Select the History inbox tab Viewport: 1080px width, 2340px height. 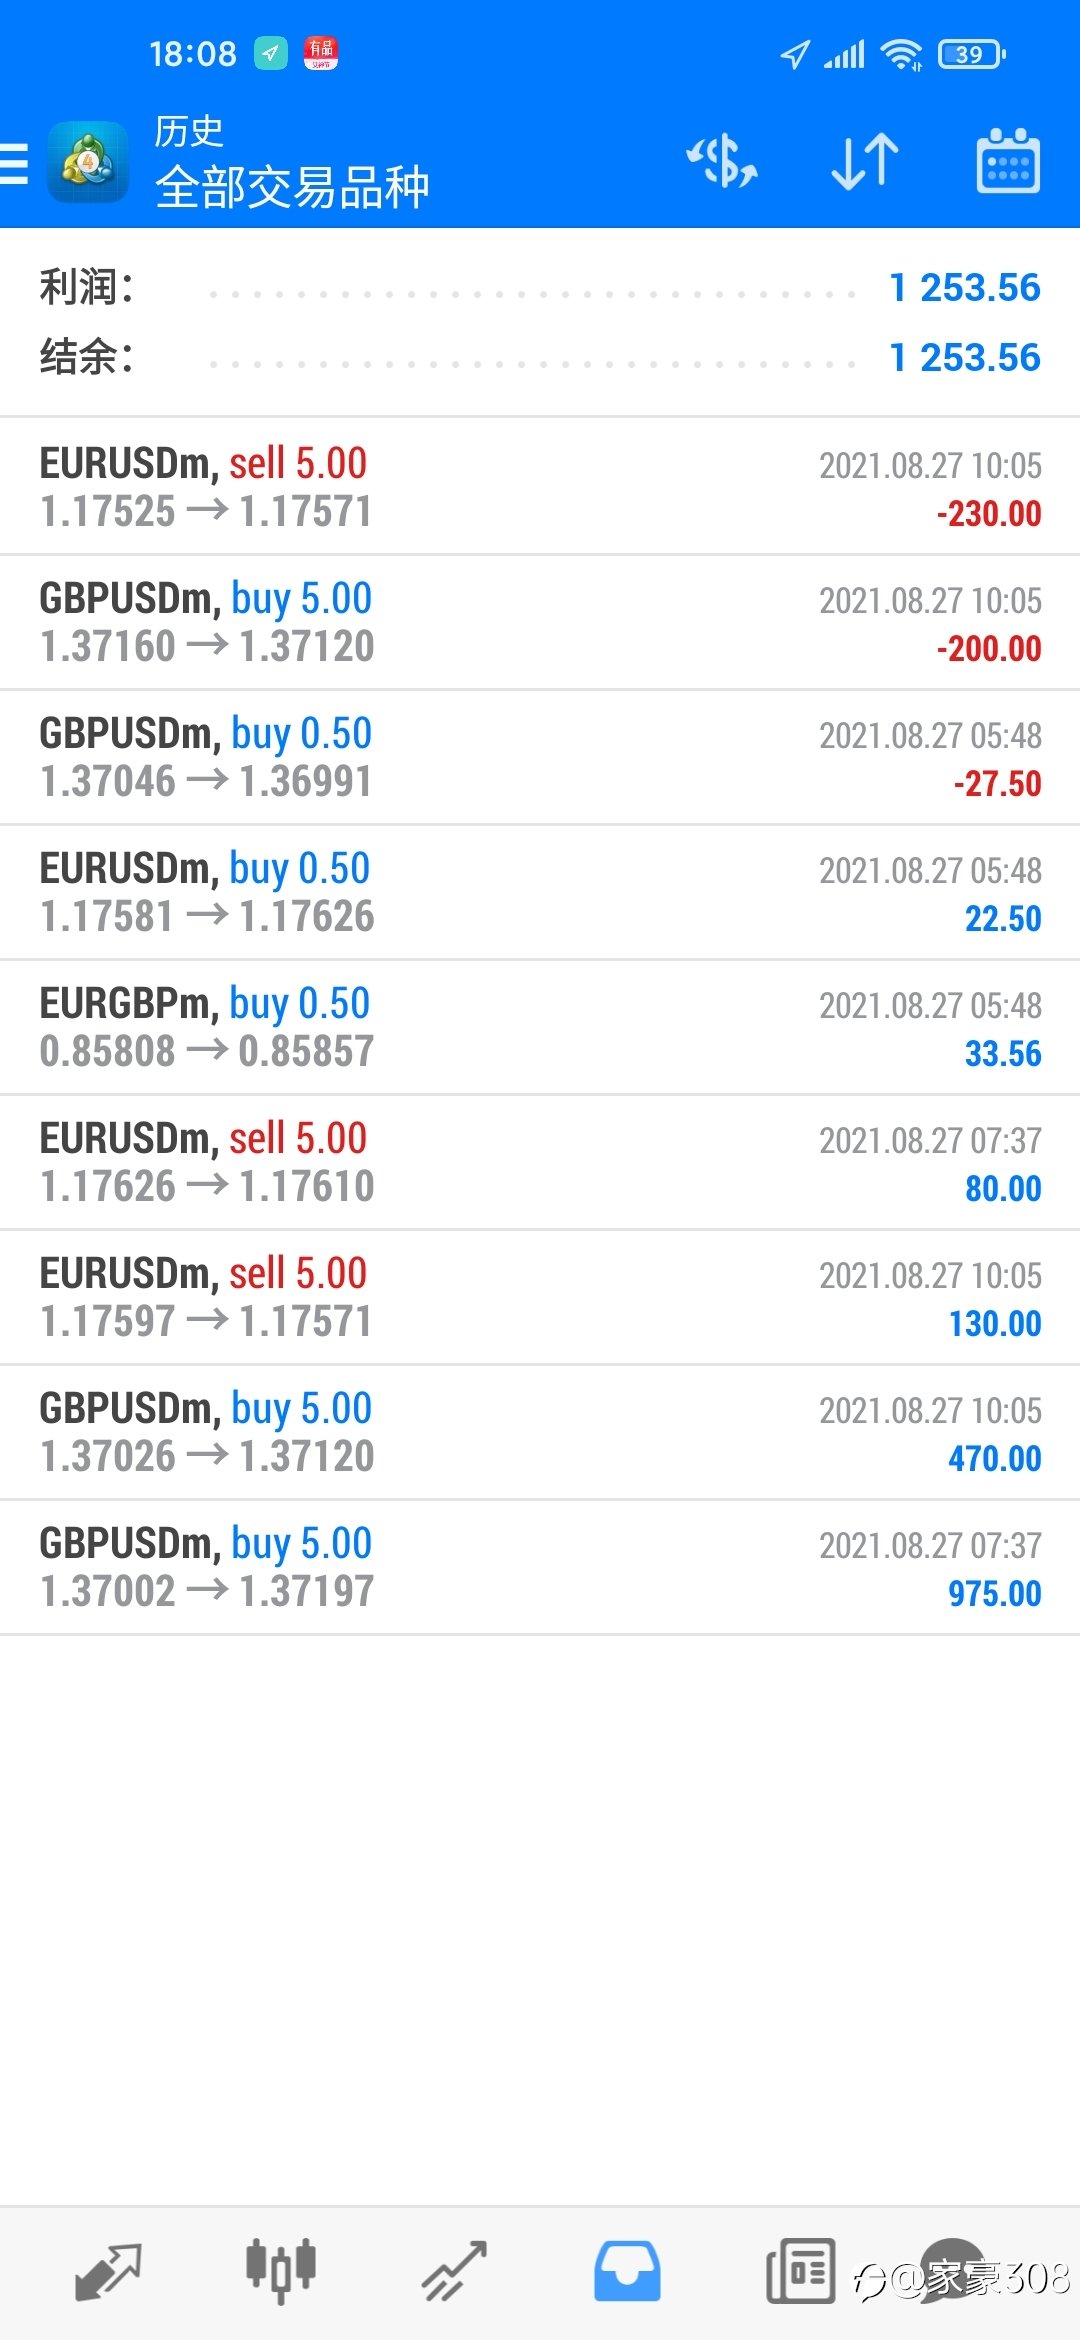[x=627, y=2271]
